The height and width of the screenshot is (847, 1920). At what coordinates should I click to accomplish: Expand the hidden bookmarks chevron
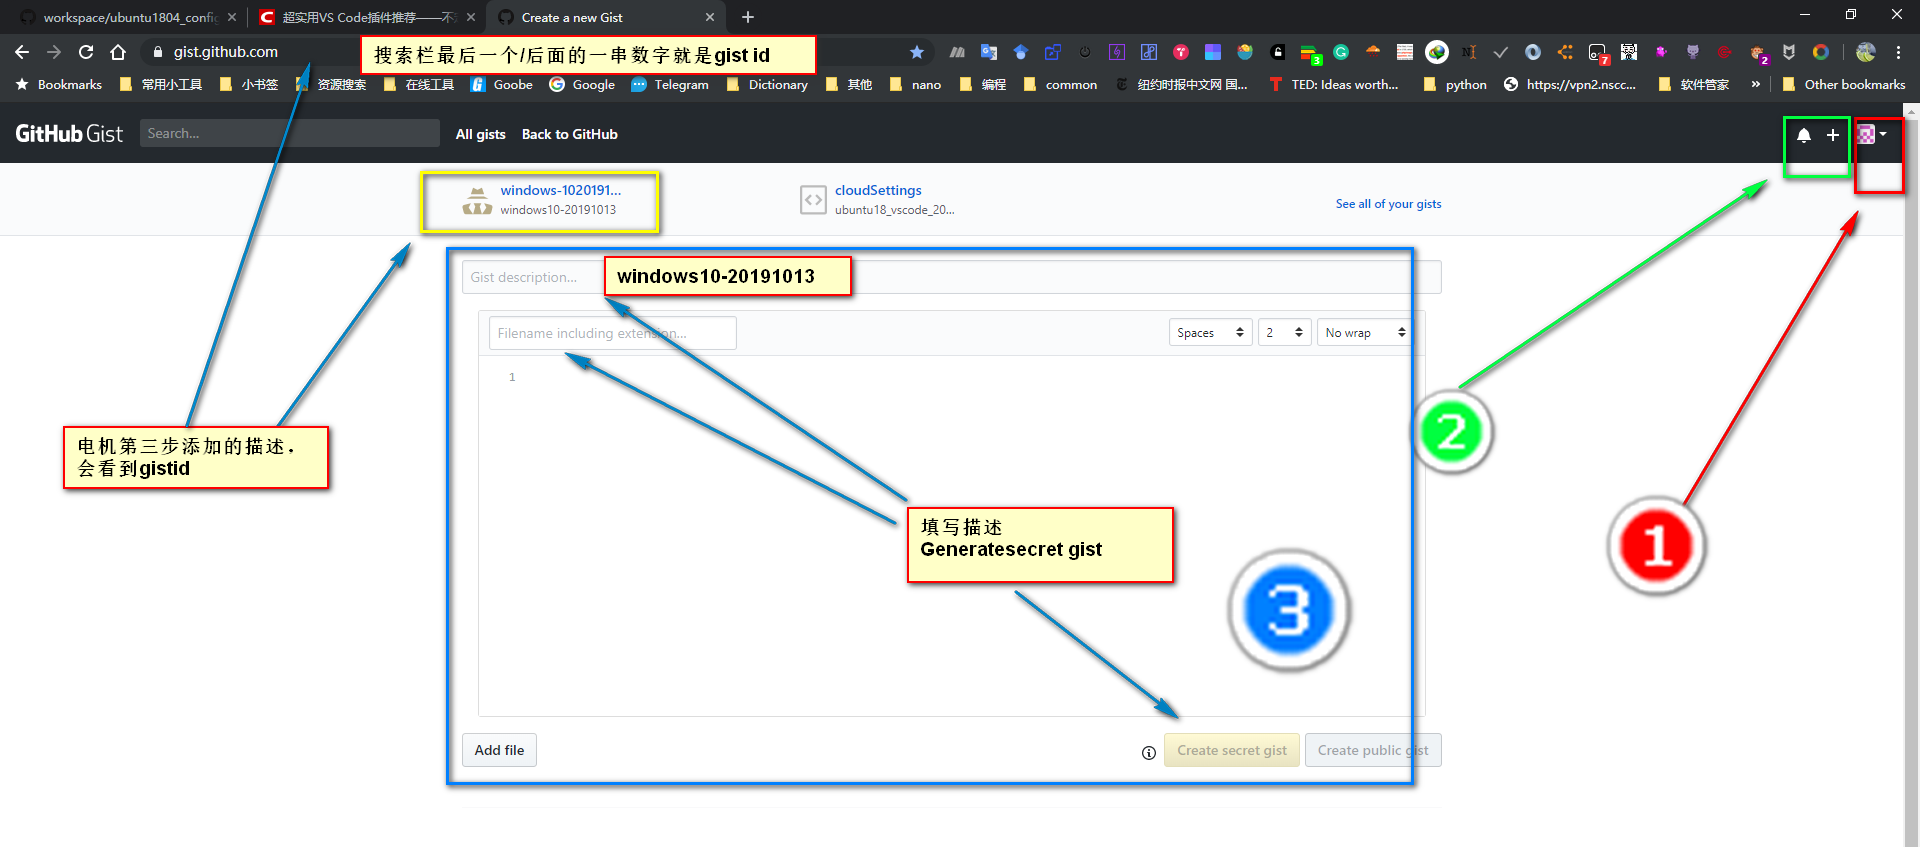pyautogui.click(x=1755, y=84)
